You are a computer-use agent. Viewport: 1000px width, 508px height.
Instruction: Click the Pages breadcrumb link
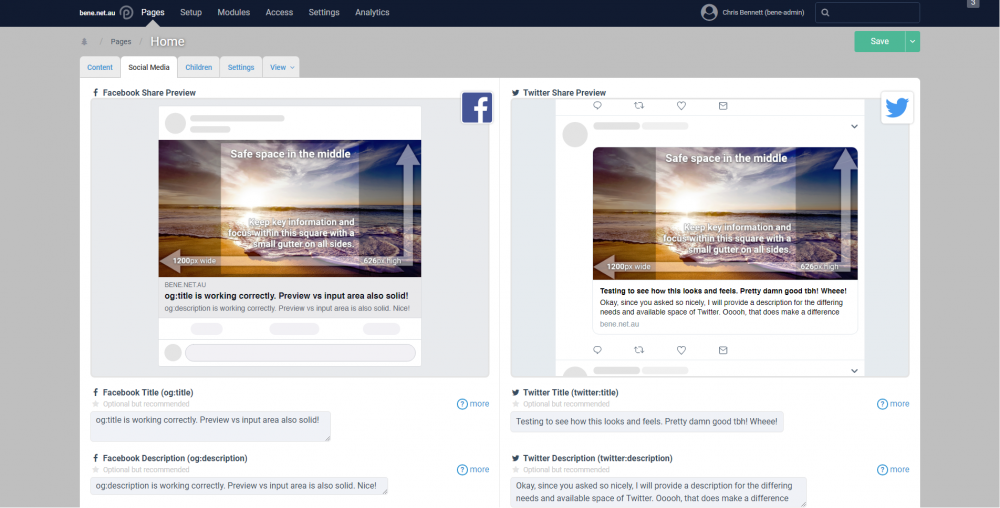[x=121, y=42]
